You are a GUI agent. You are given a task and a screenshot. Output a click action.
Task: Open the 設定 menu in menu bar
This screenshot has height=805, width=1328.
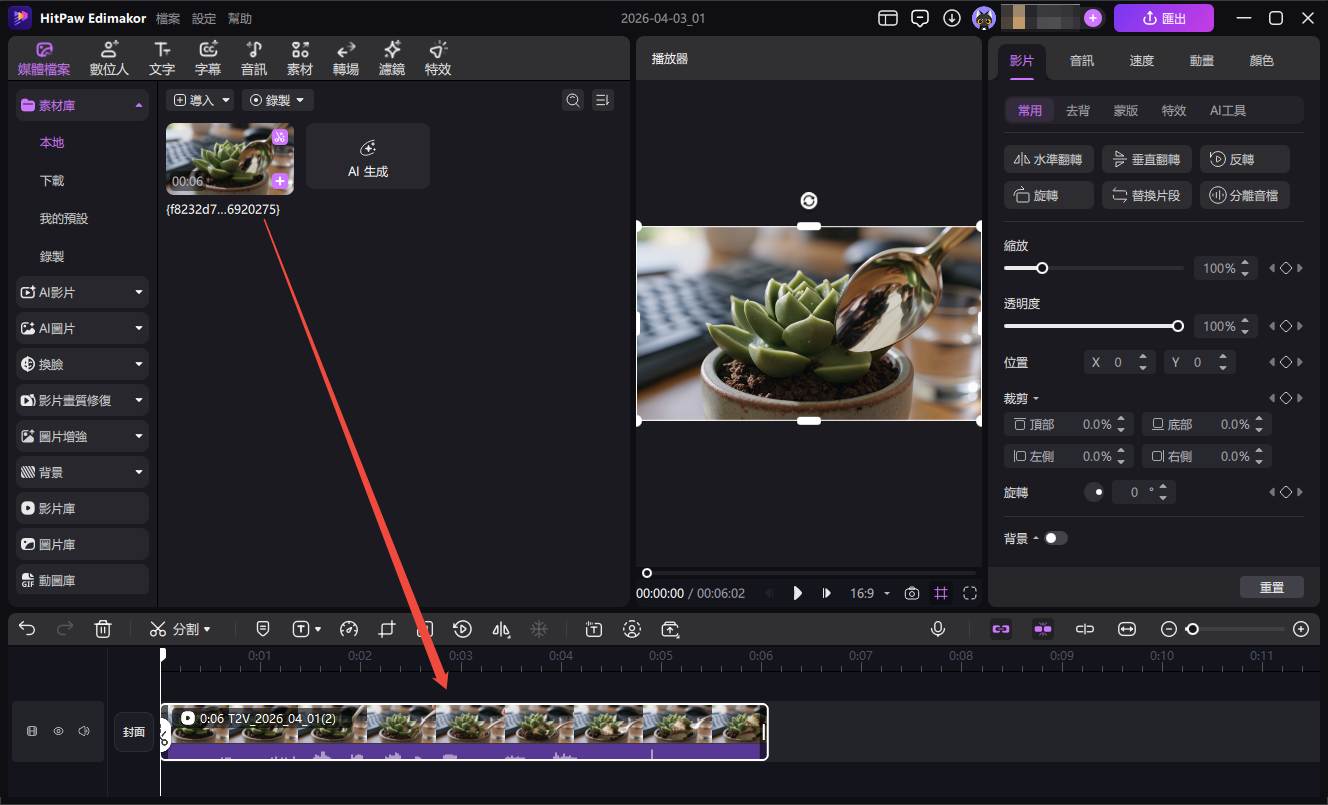(x=203, y=17)
